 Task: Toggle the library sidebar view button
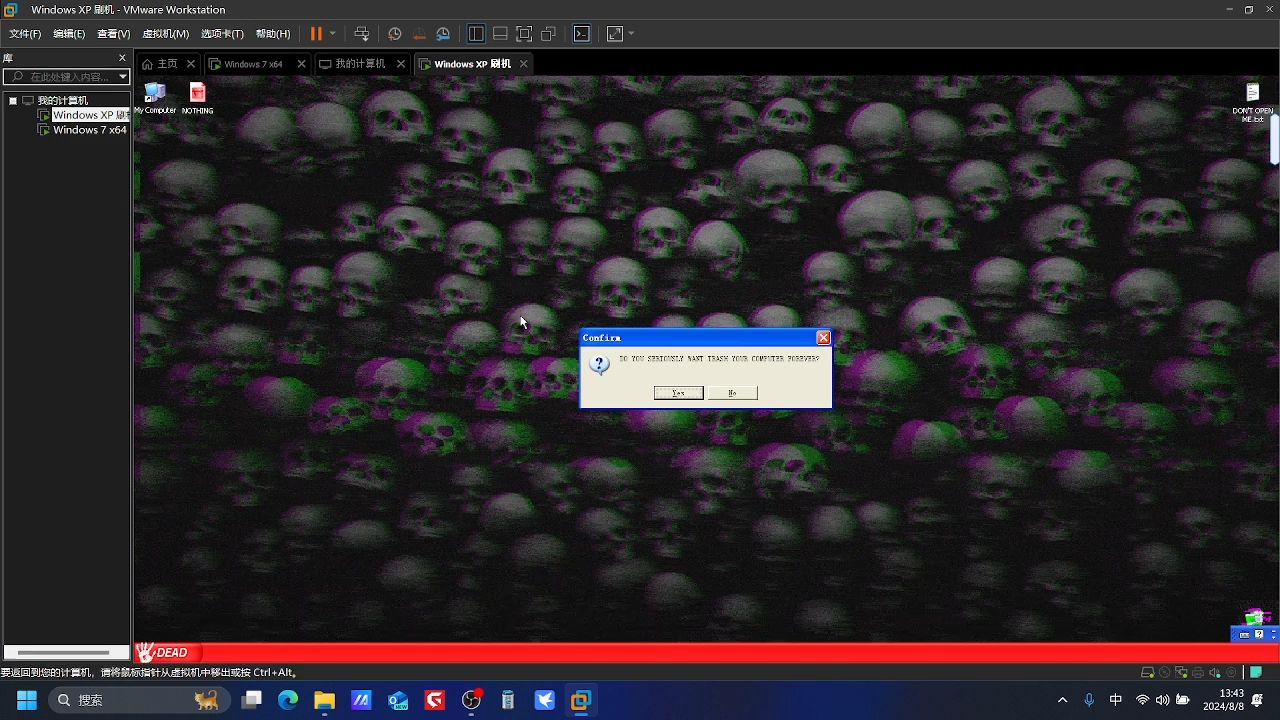[476, 33]
